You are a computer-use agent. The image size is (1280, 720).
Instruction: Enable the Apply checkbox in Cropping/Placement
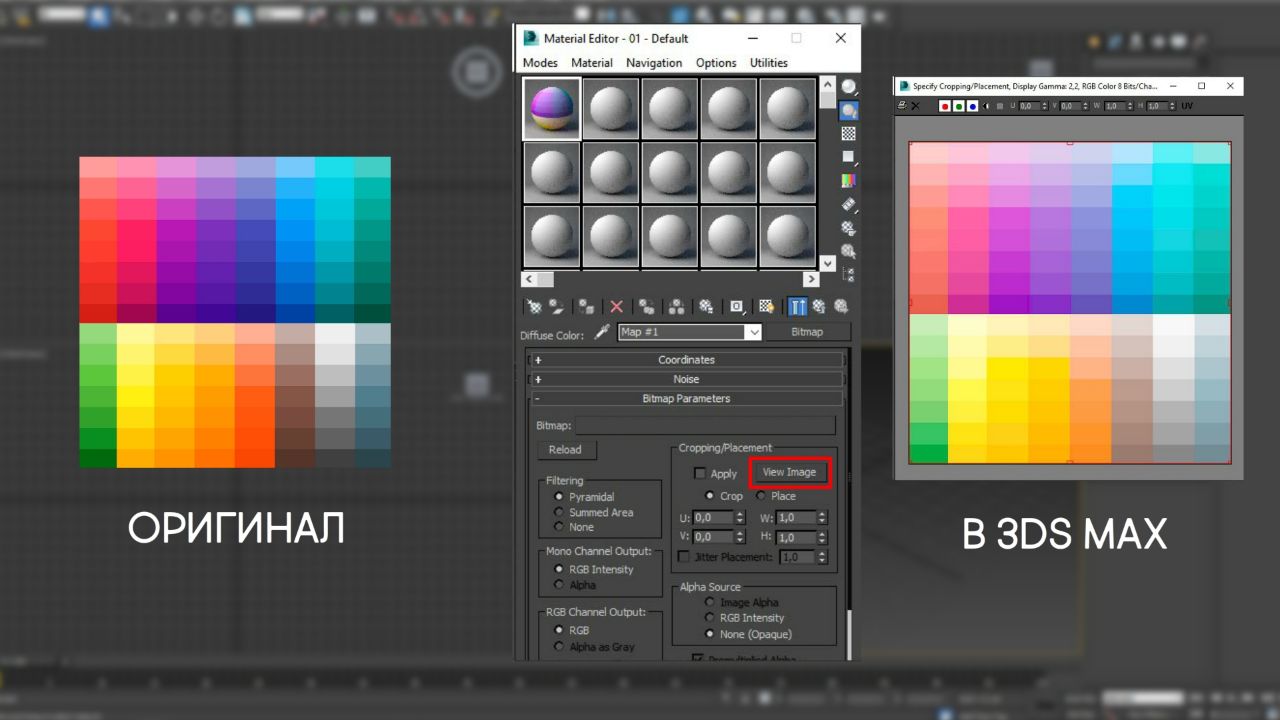coord(700,474)
